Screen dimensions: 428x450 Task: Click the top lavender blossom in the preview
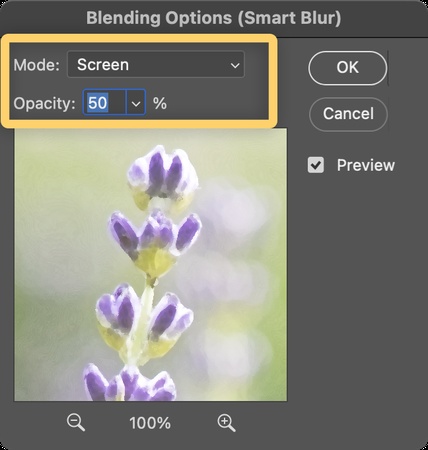tap(163, 177)
